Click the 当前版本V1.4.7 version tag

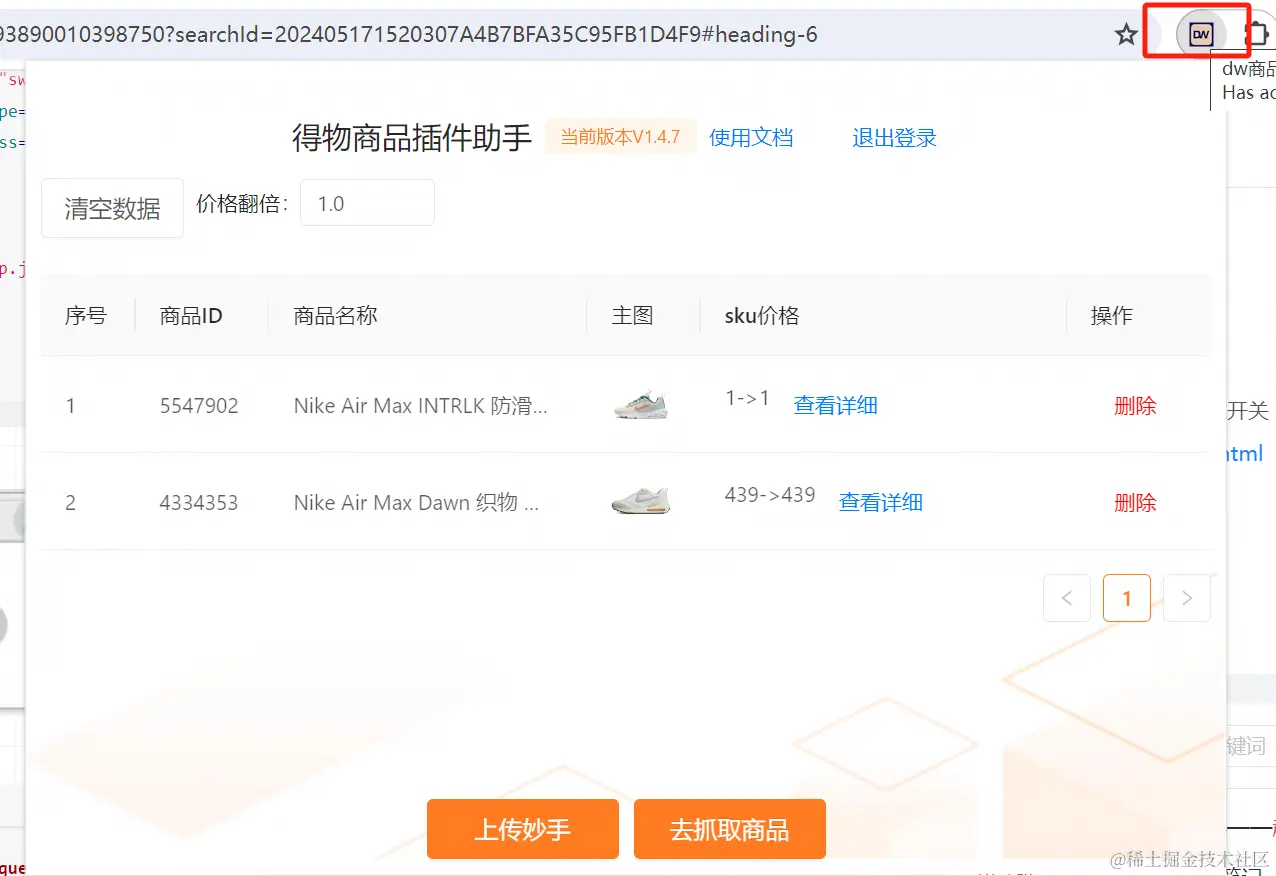point(620,136)
